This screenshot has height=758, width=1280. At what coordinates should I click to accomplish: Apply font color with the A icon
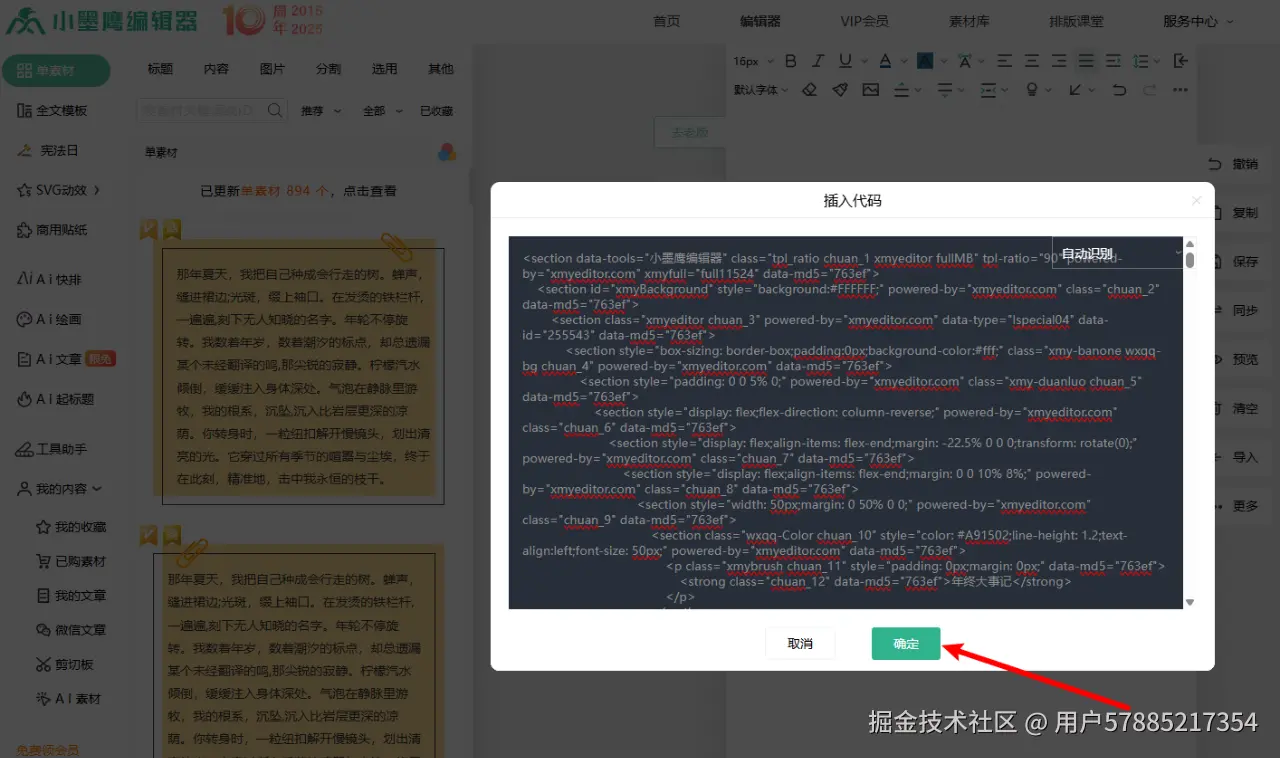point(885,61)
